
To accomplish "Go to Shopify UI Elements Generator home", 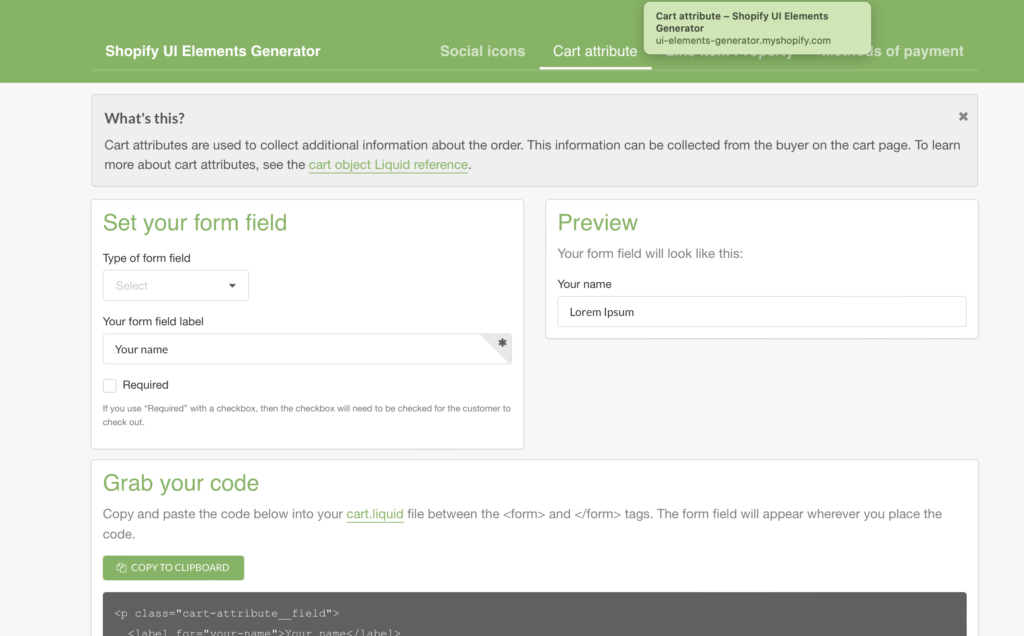I will click(x=213, y=51).
